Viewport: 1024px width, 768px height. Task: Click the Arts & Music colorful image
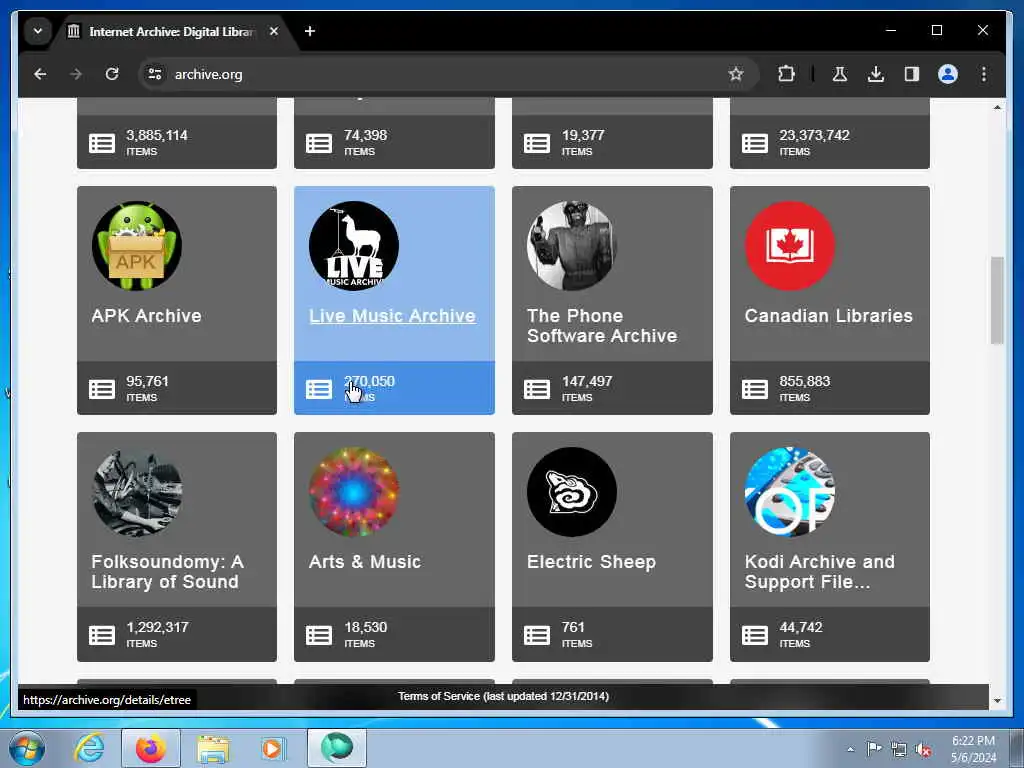click(354, 492)
